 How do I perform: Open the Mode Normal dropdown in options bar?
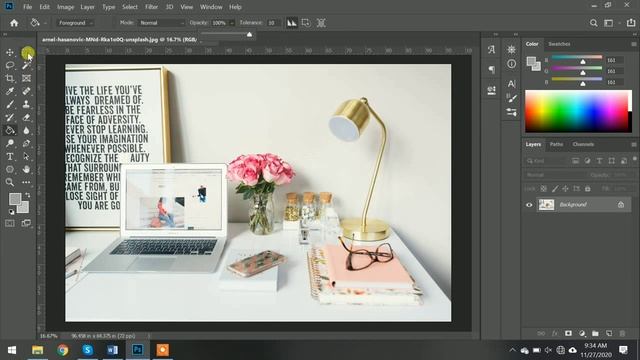click(162, 23)
